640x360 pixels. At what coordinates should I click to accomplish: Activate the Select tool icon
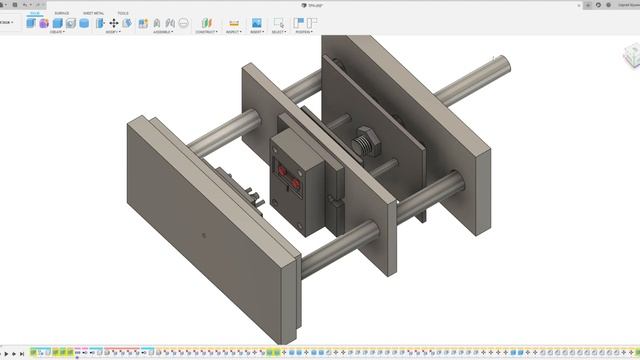279,23
